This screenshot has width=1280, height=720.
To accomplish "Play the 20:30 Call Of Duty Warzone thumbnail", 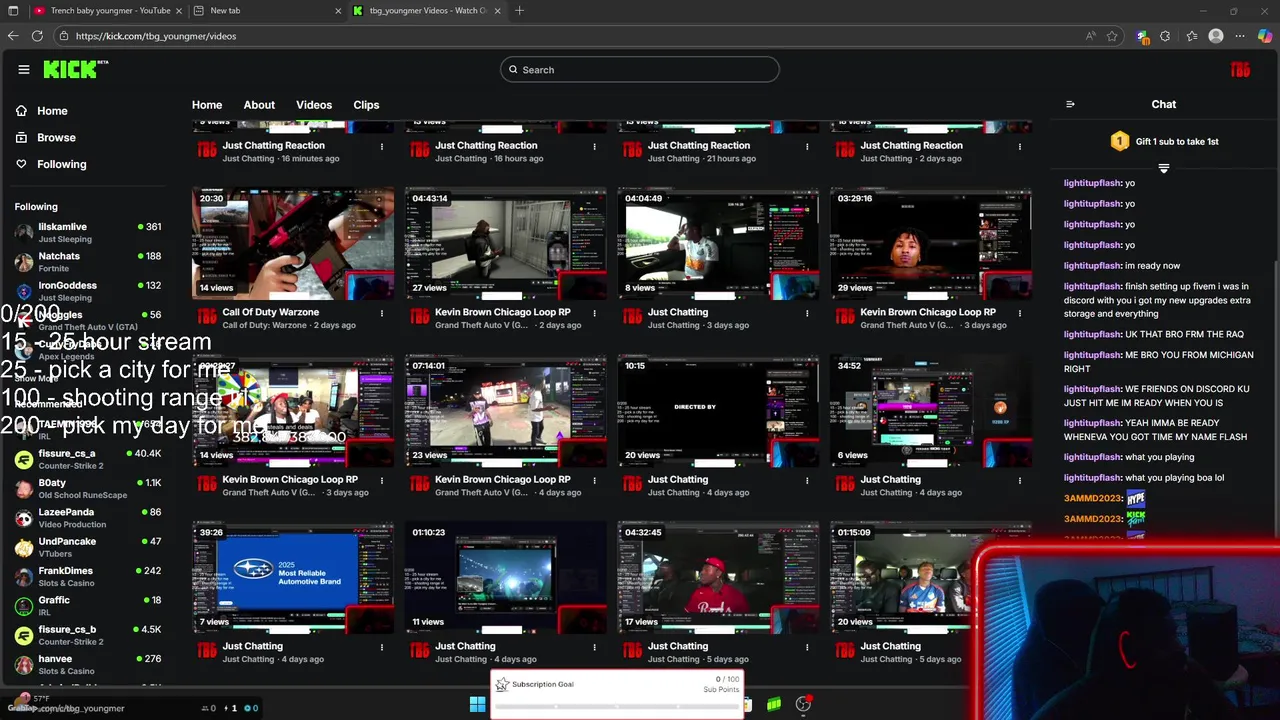I will point(293,243).
